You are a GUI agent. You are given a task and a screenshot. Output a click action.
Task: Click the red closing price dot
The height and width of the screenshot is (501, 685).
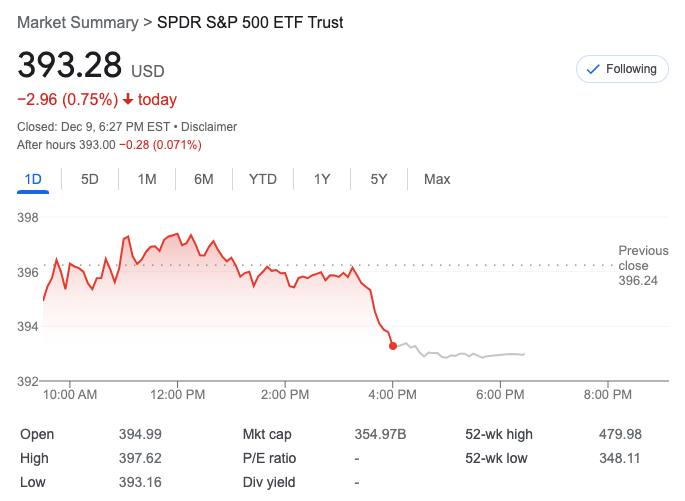click(x=393, y=346)
